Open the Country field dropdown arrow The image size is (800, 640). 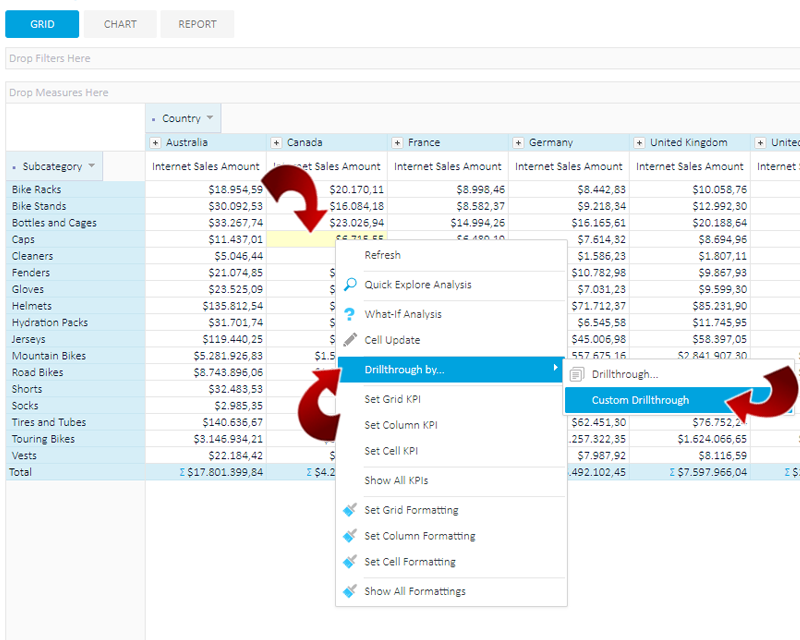[210, 117]
